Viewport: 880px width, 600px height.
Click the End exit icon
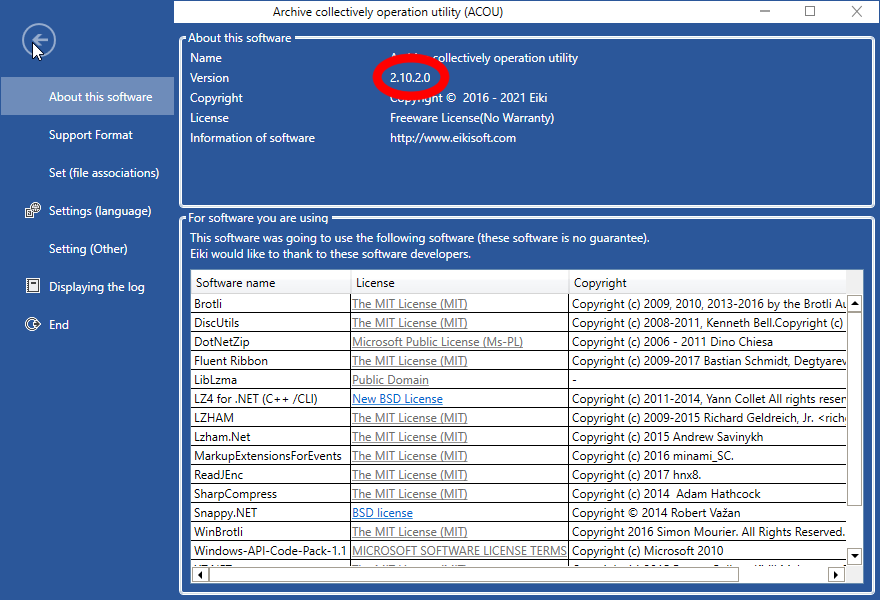pyautogui.click(x=31, y=325)
